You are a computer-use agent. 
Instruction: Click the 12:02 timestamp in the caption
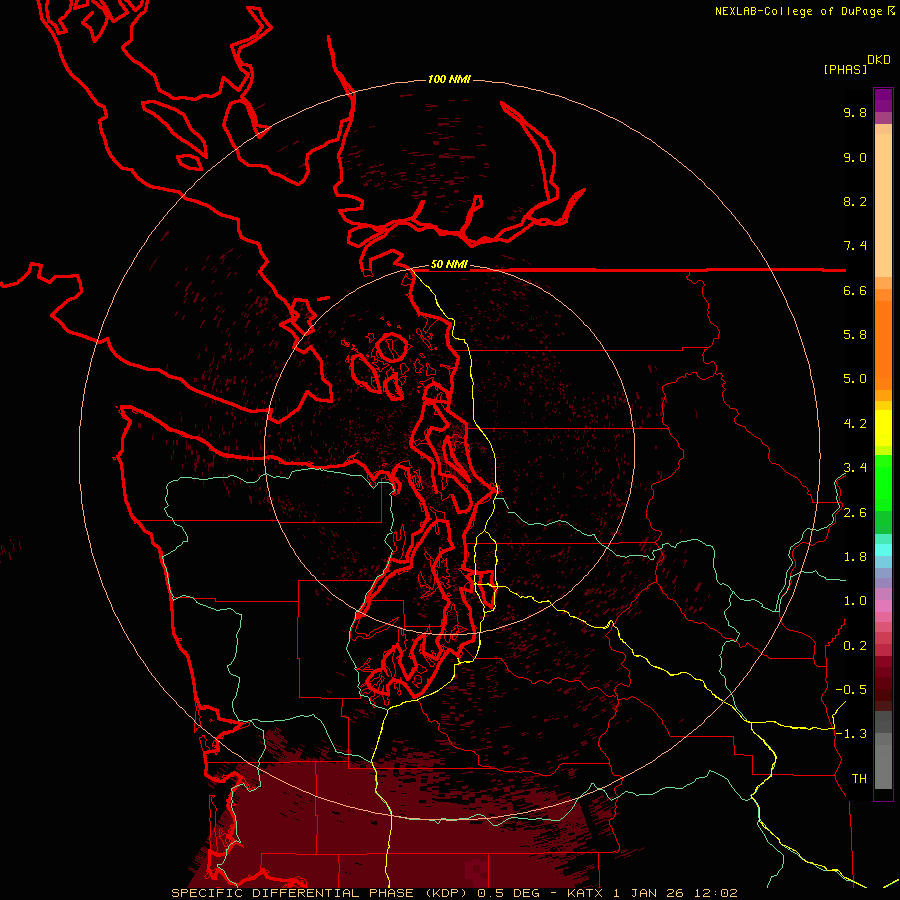(x=716, y=893)
